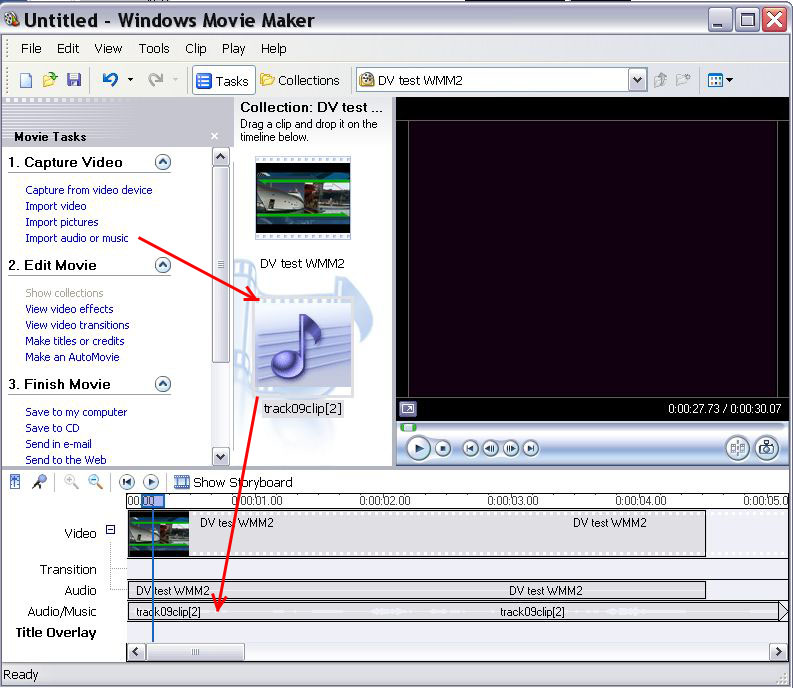Click the monitor Forward button
This screenshot has height=688, width=793.
(x=531, y=449)
